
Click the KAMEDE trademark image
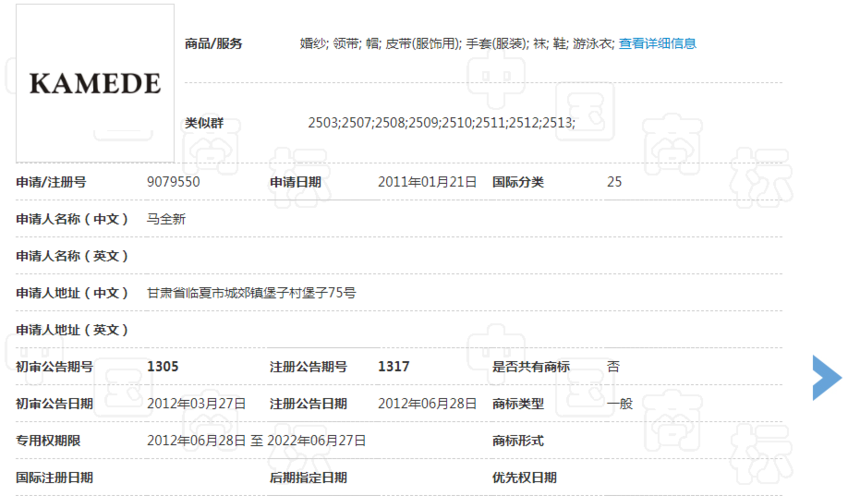click(x=95, y=83)
